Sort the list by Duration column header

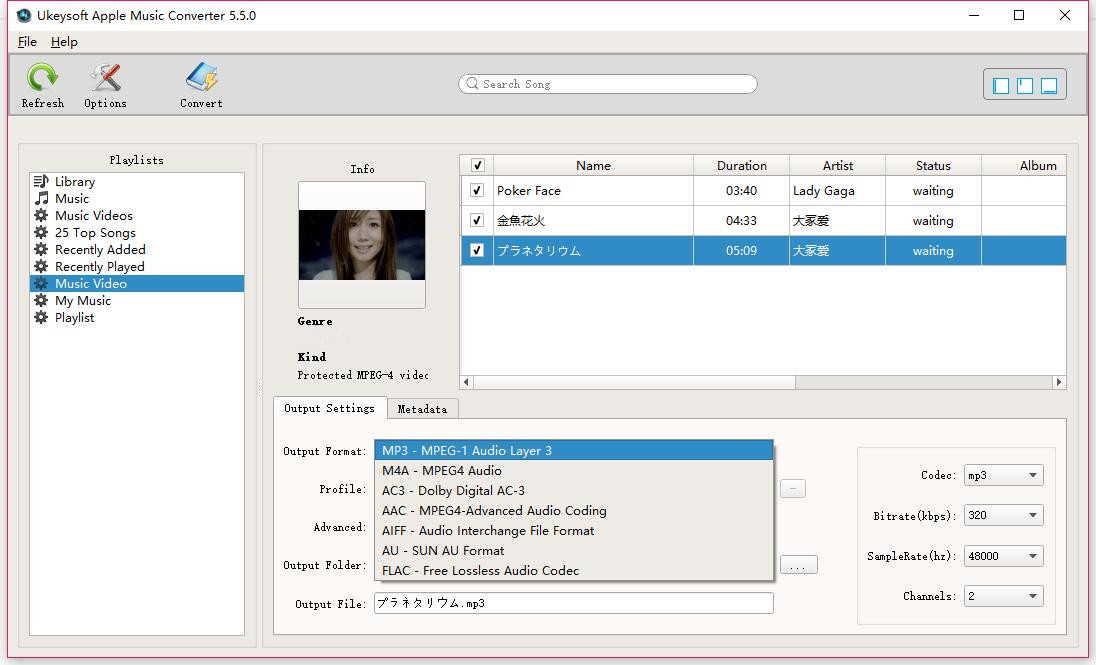click(x=742, y=165)
